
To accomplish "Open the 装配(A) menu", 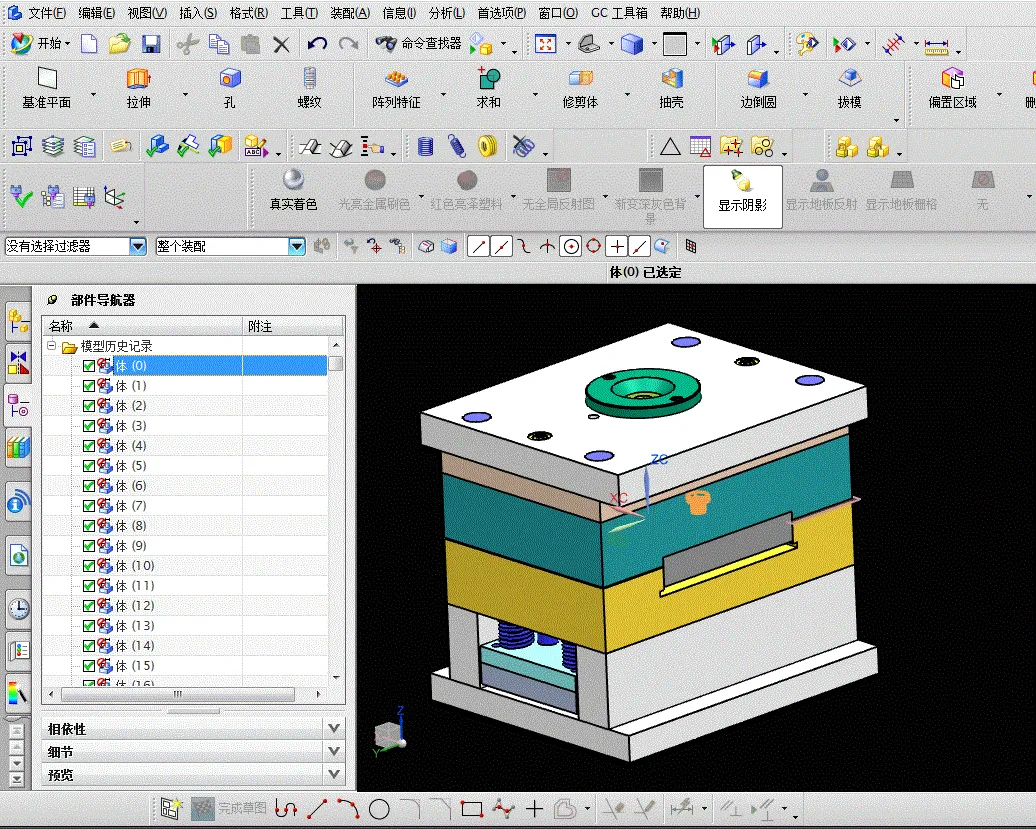I will 349,13.
